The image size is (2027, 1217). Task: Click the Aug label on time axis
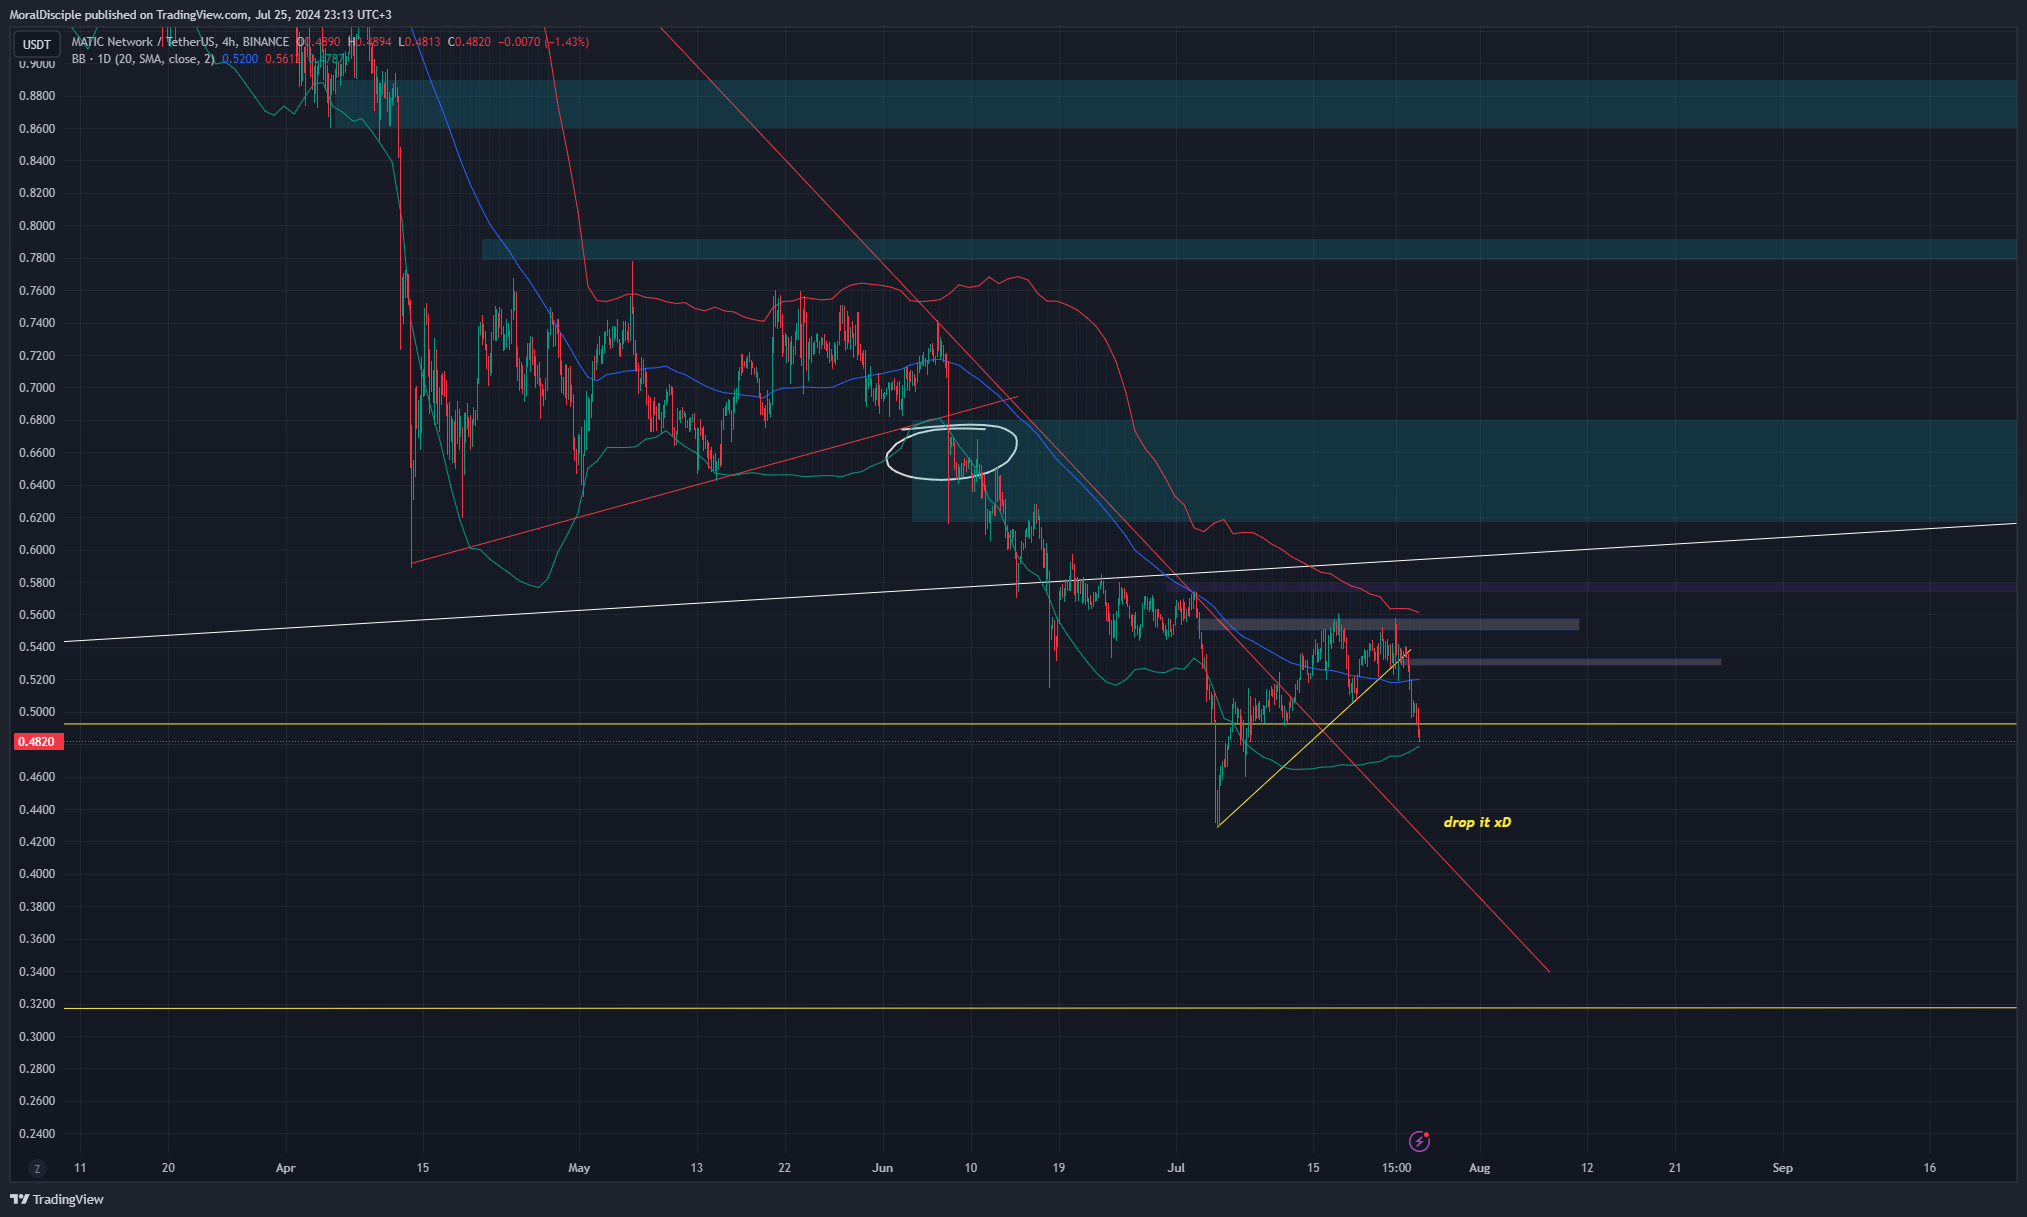pyautogui.click(x=1479, y=1168)
